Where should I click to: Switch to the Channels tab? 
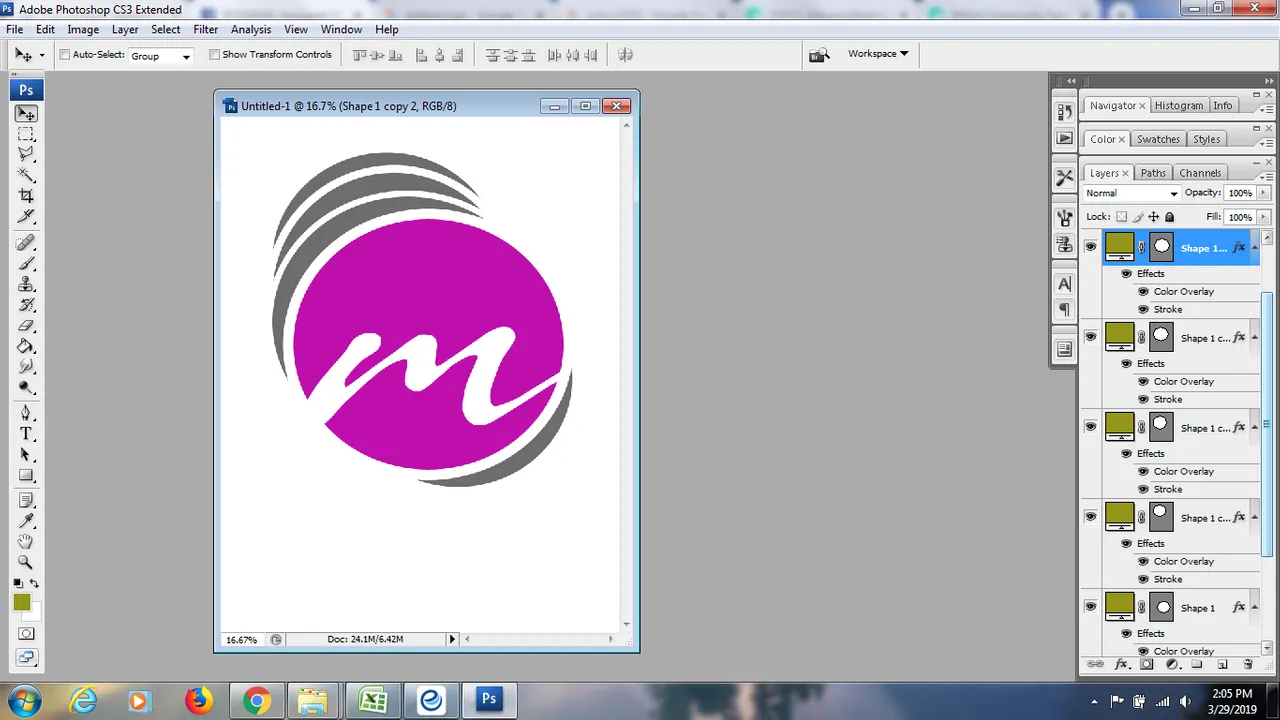[x=1200, y=173]
